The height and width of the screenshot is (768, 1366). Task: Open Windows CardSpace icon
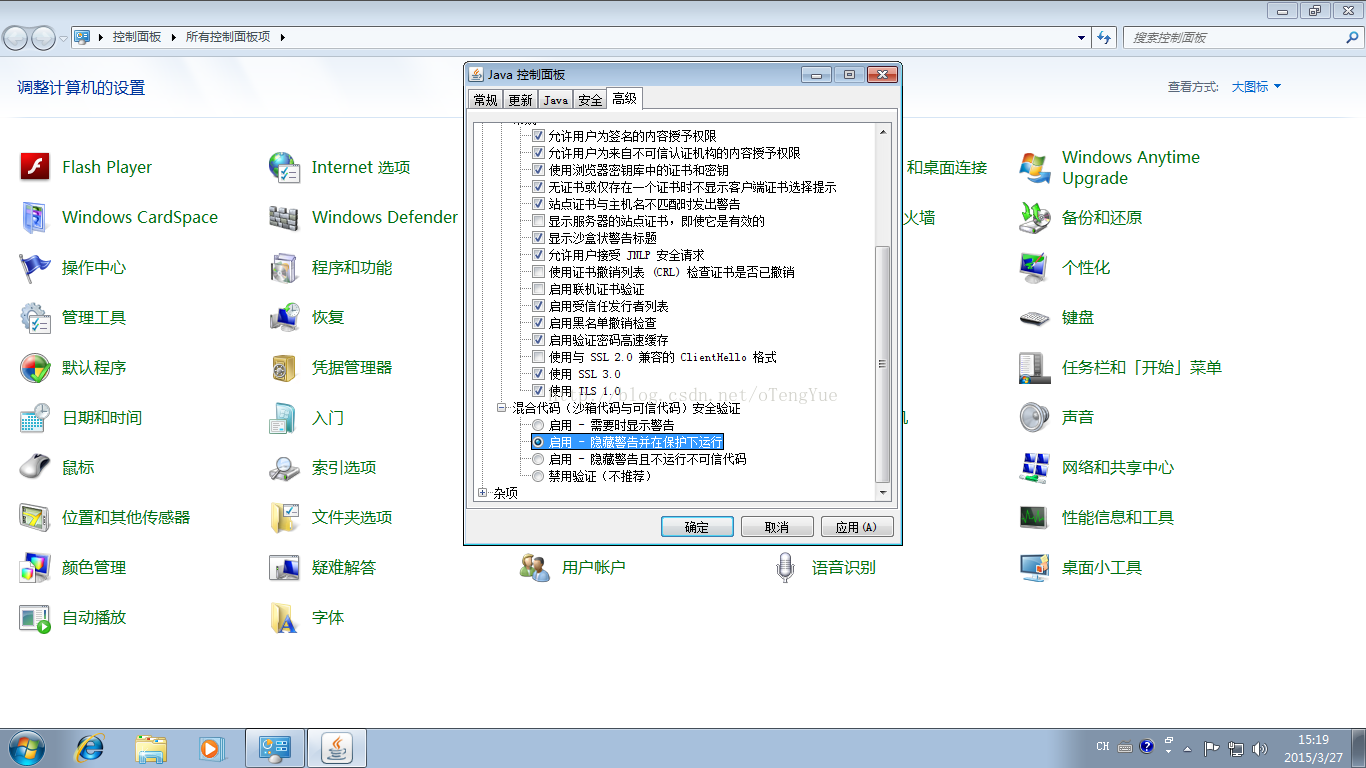35,217
